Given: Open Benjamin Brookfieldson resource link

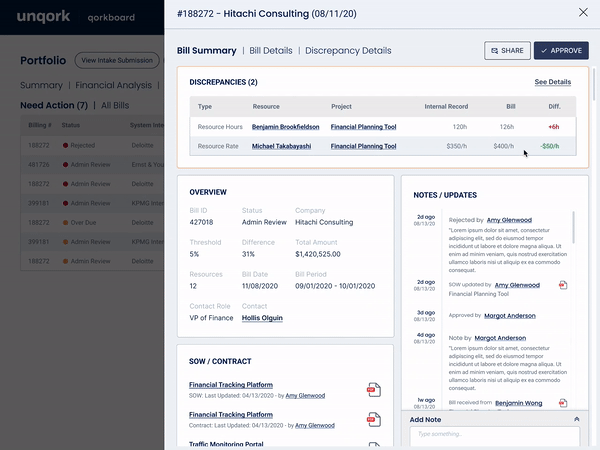Looking at the screenshot, I should [285, 127].
